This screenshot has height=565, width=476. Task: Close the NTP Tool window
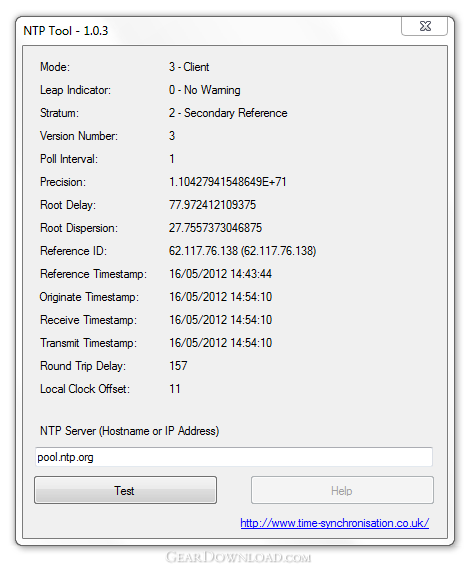(424, 26)
